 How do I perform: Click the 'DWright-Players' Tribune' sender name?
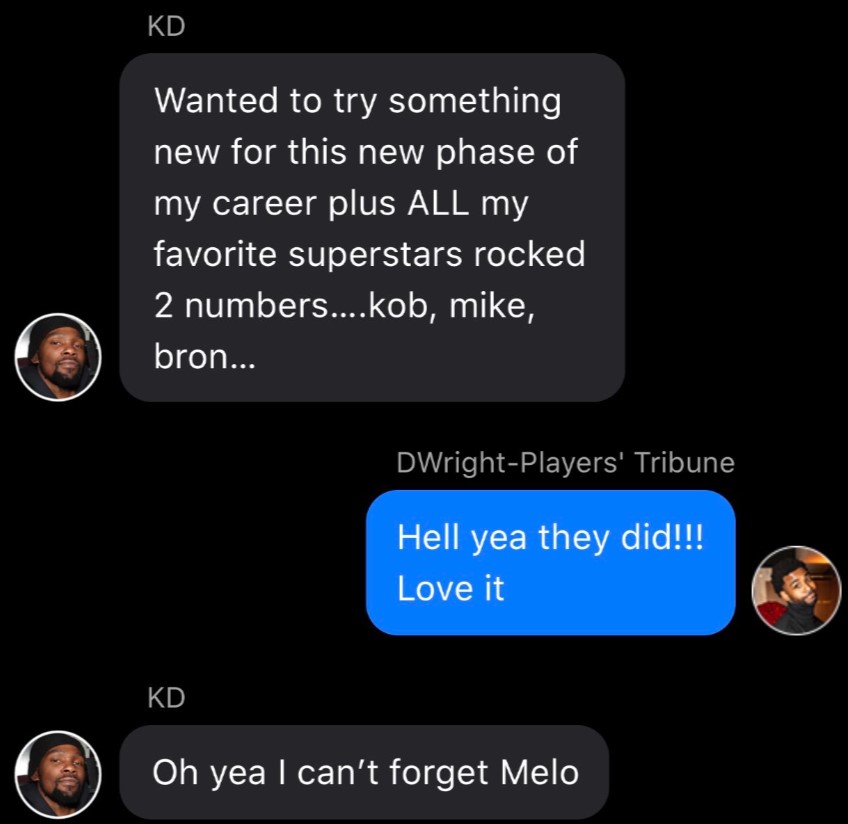point(565,463)
